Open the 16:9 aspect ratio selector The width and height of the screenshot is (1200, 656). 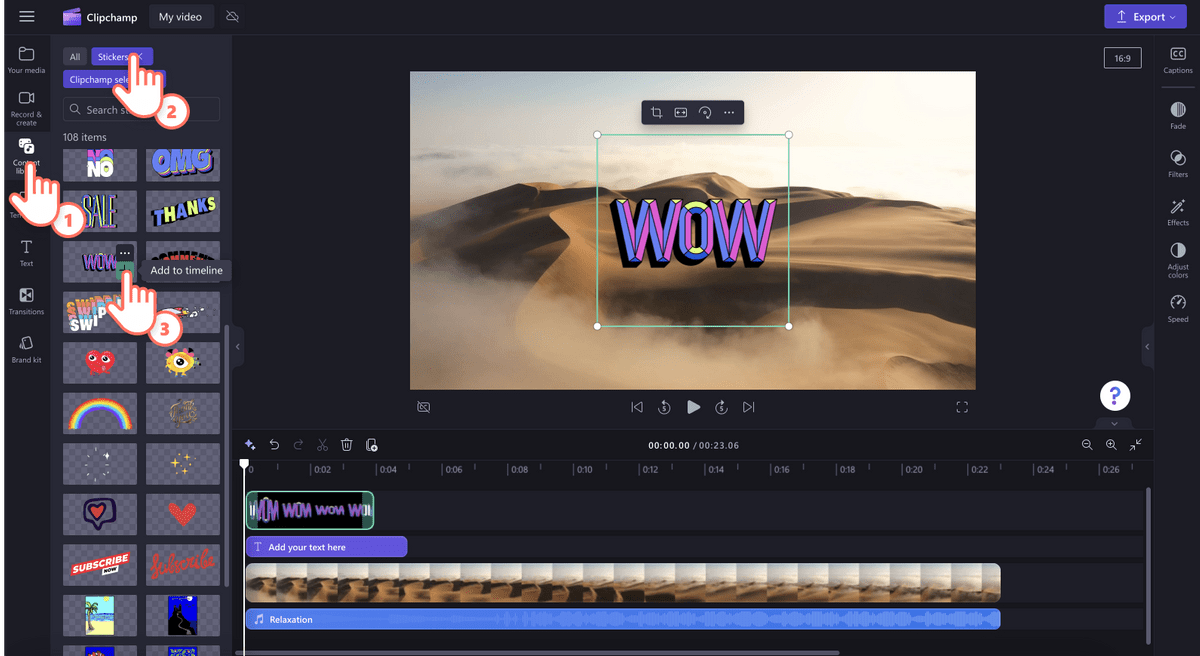(1122, 57)
